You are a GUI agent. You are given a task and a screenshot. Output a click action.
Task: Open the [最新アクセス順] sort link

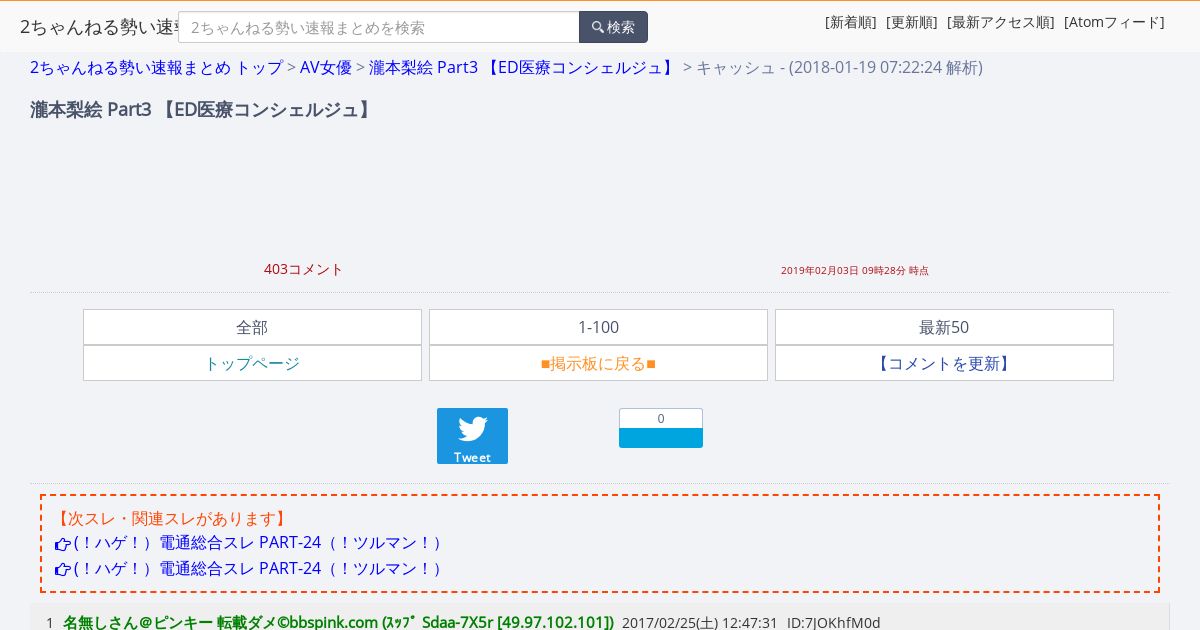pyautogui.click(x=1001, y=22)
